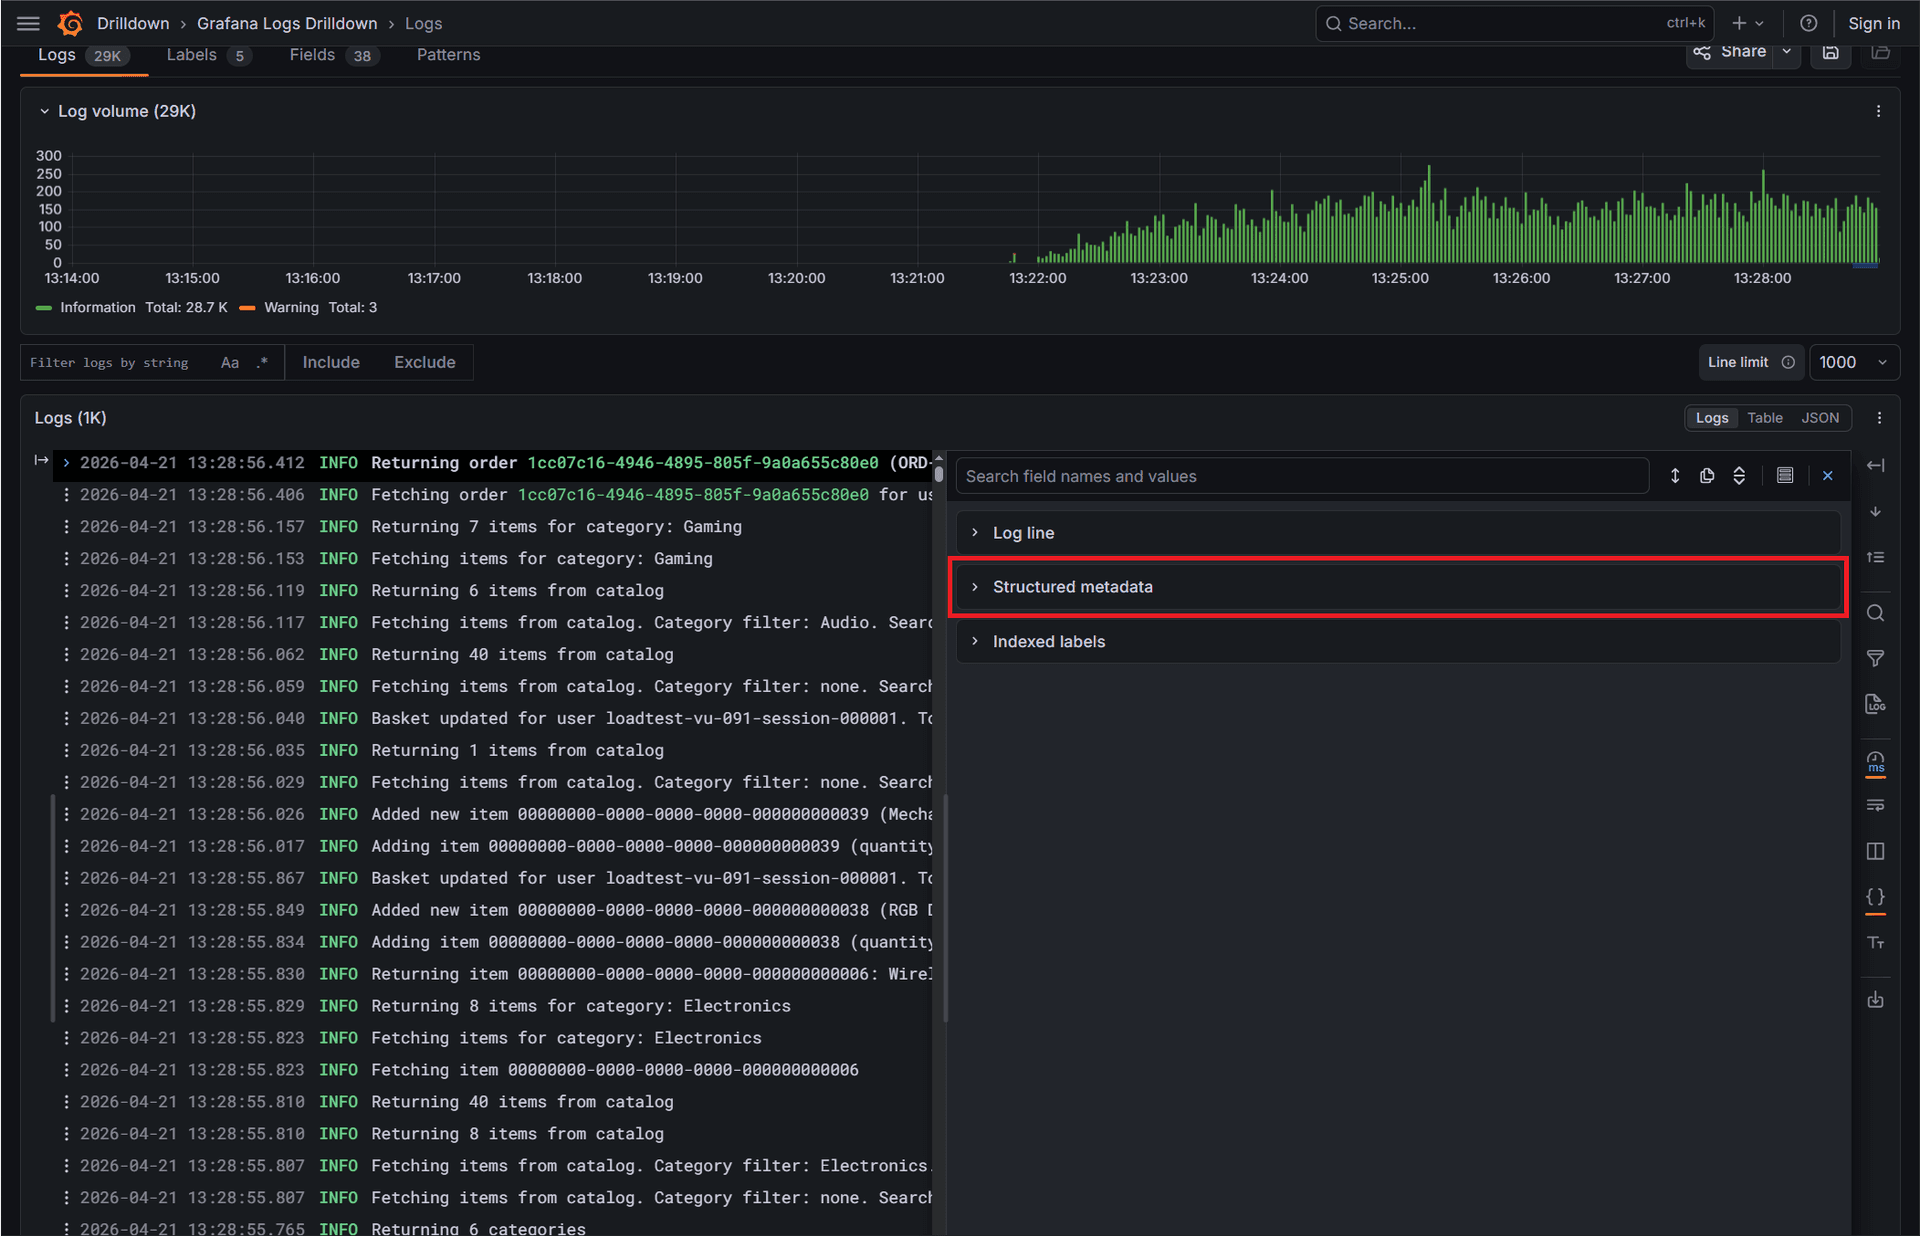Click the font size Tt icon
The image size is (1920, 1236).
tap(1876, 941)
